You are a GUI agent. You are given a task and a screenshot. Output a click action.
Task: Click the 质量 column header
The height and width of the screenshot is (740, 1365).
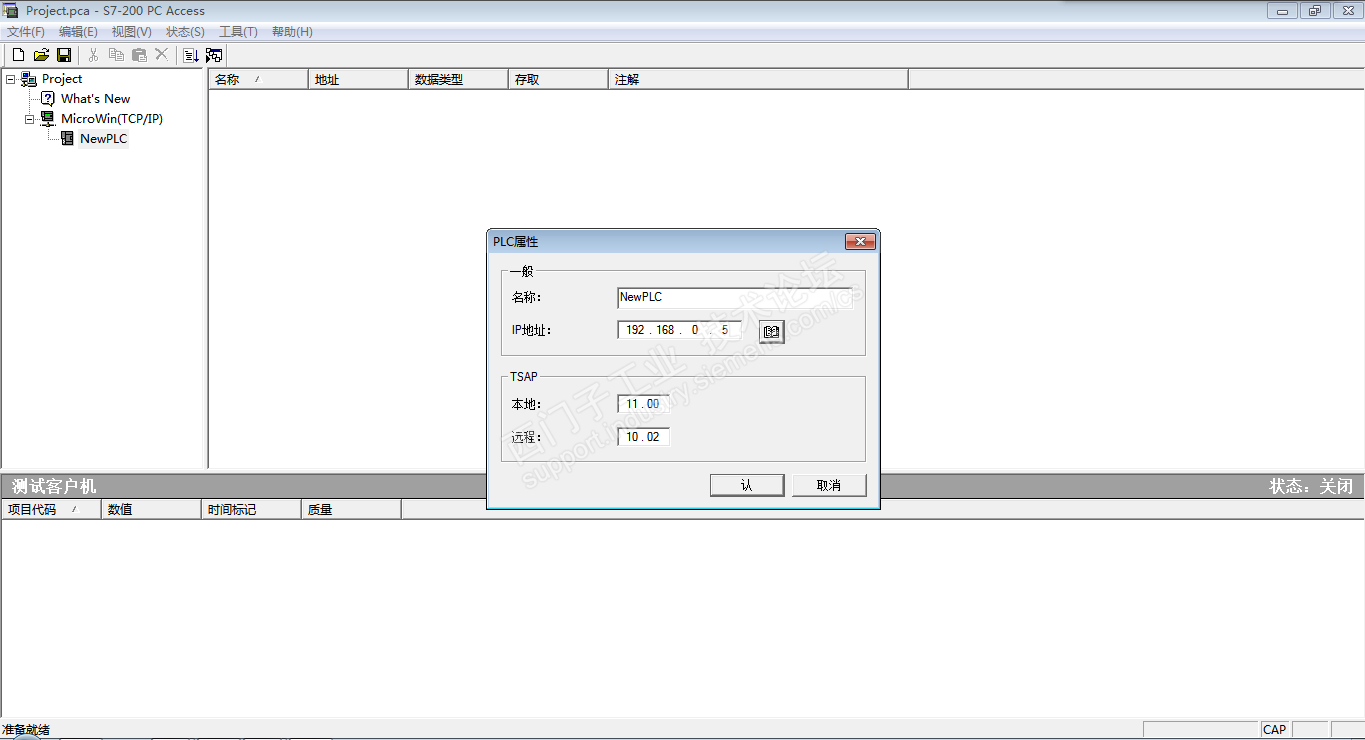point(351,510)
